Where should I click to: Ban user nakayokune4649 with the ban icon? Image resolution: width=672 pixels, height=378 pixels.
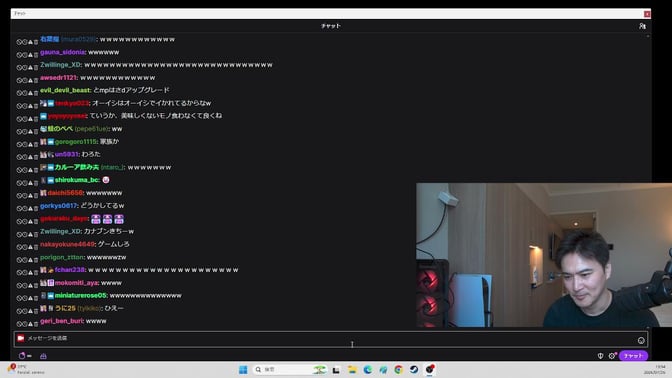(19, 247)
